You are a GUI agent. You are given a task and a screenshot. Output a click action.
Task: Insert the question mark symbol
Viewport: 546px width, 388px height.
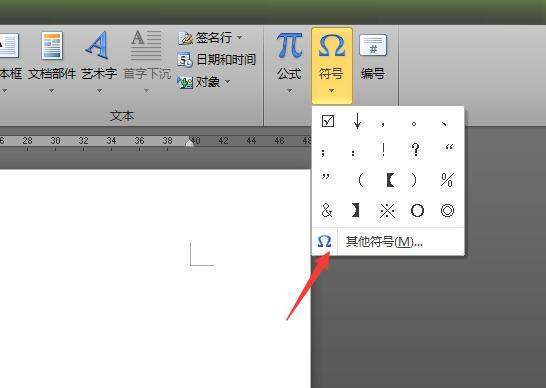point(415,149)
